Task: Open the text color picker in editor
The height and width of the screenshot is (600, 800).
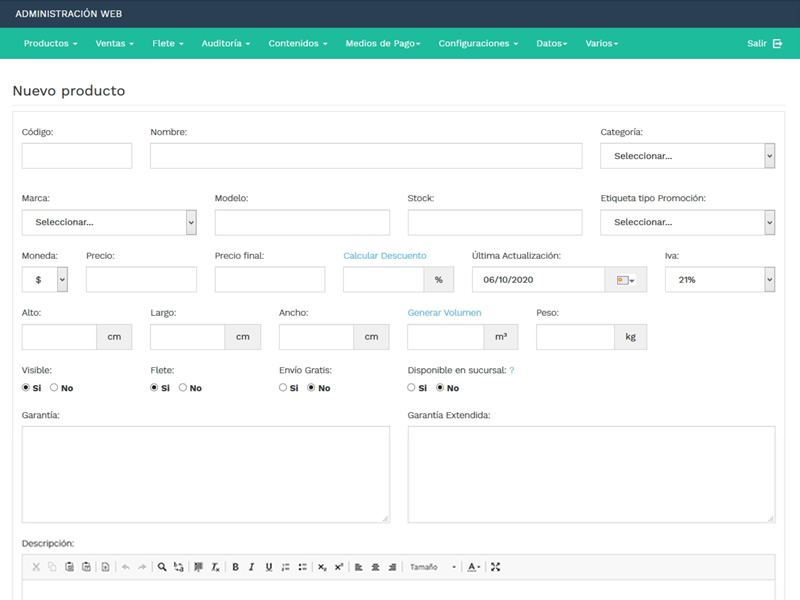Action: pyautogui.click(x=474, y=567)
